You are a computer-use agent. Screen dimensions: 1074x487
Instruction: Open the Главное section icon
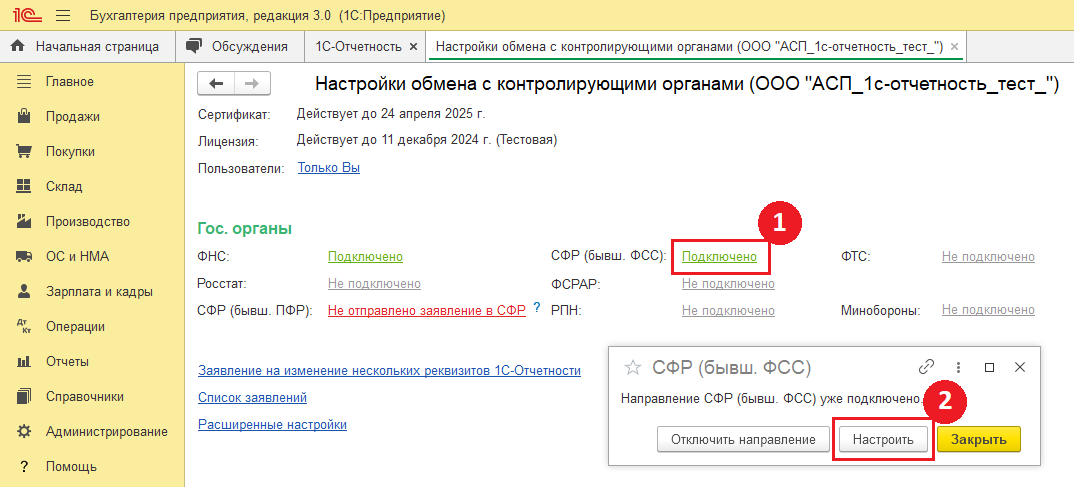pos(24,82)
